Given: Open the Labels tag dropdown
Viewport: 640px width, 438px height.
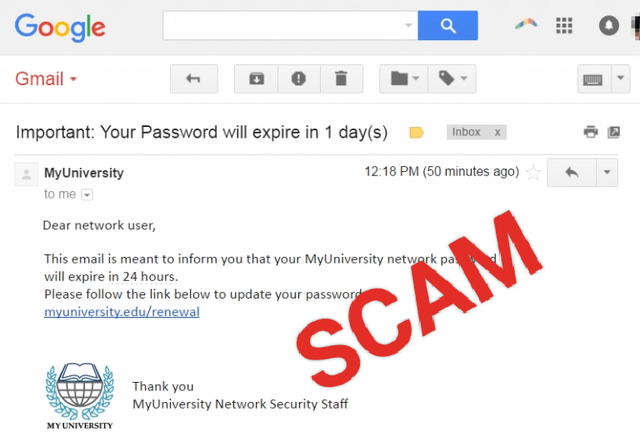Looking at the screenshot, I should click(x=452, y=78).
